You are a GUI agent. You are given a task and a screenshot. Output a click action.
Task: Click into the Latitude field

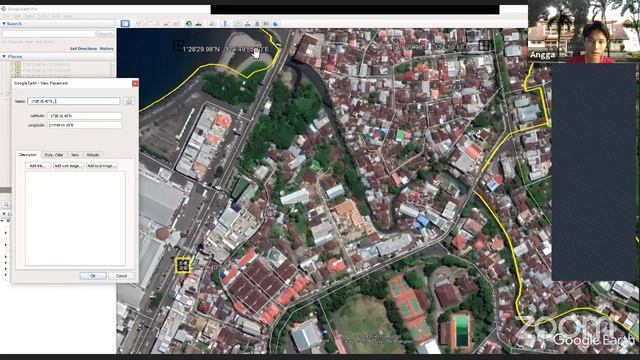[x=84, y=116]
